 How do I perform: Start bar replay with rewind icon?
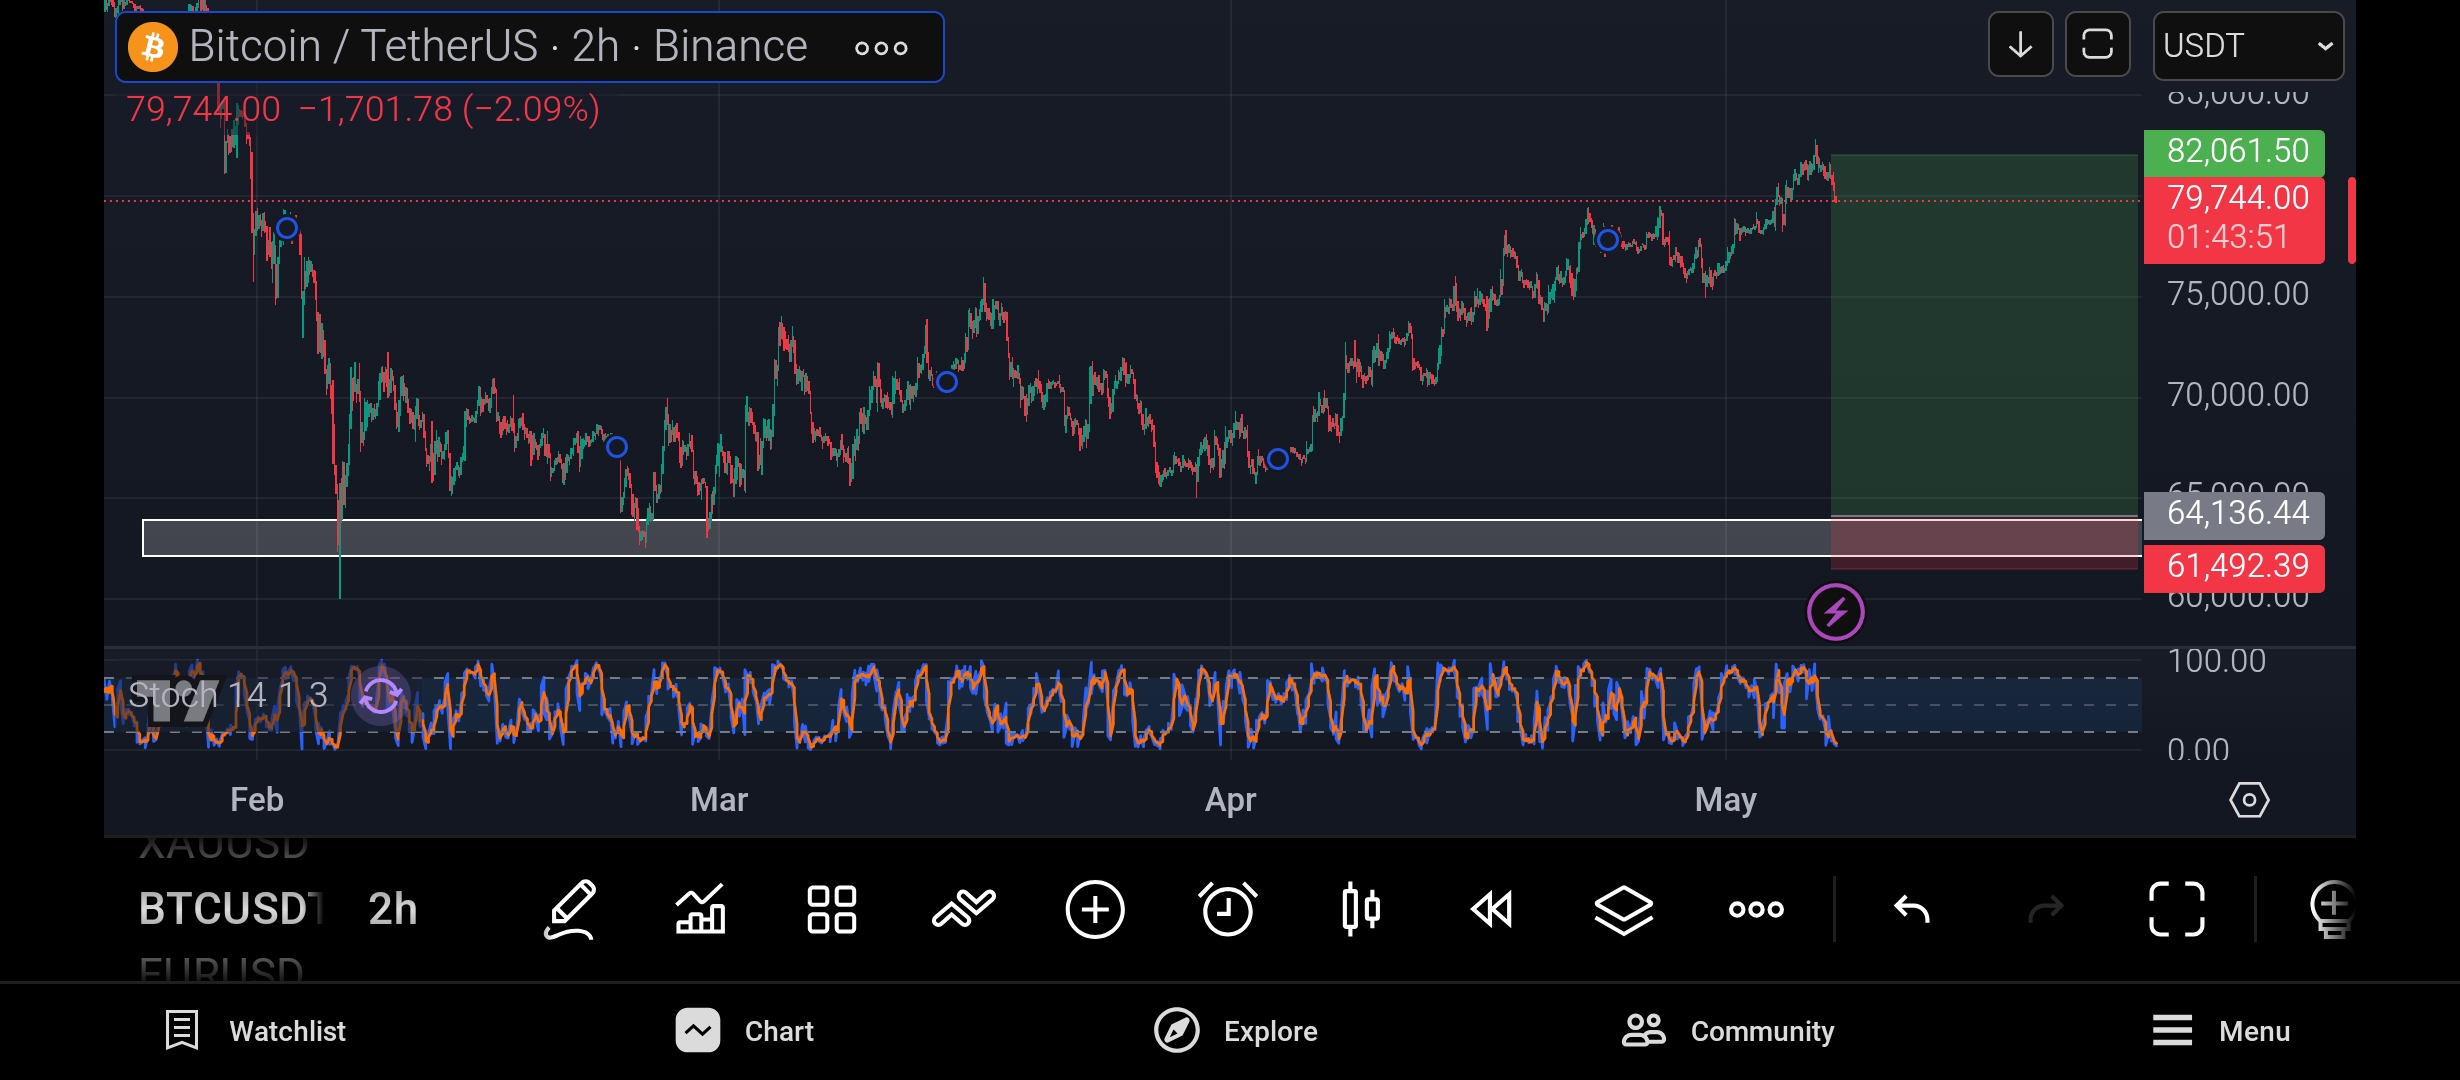pyautogui.click(x=1492, y=910)
